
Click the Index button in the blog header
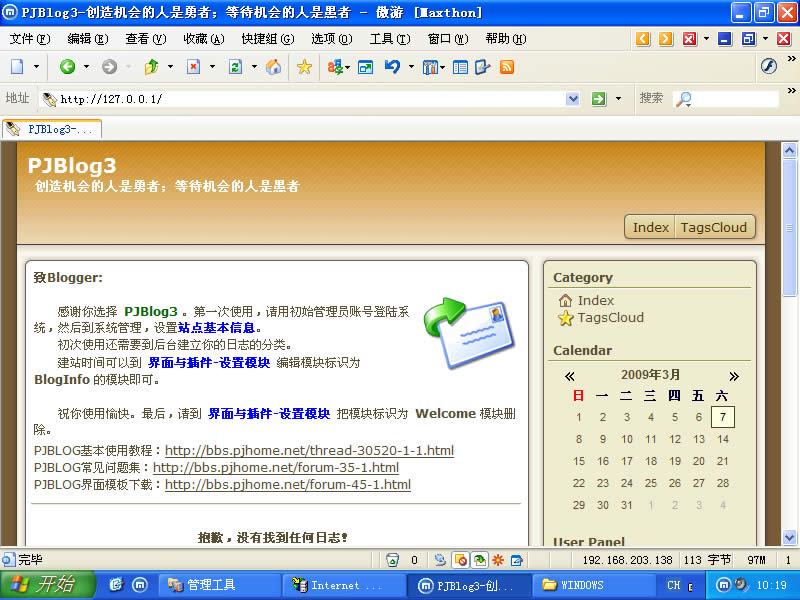click(651, 228)
